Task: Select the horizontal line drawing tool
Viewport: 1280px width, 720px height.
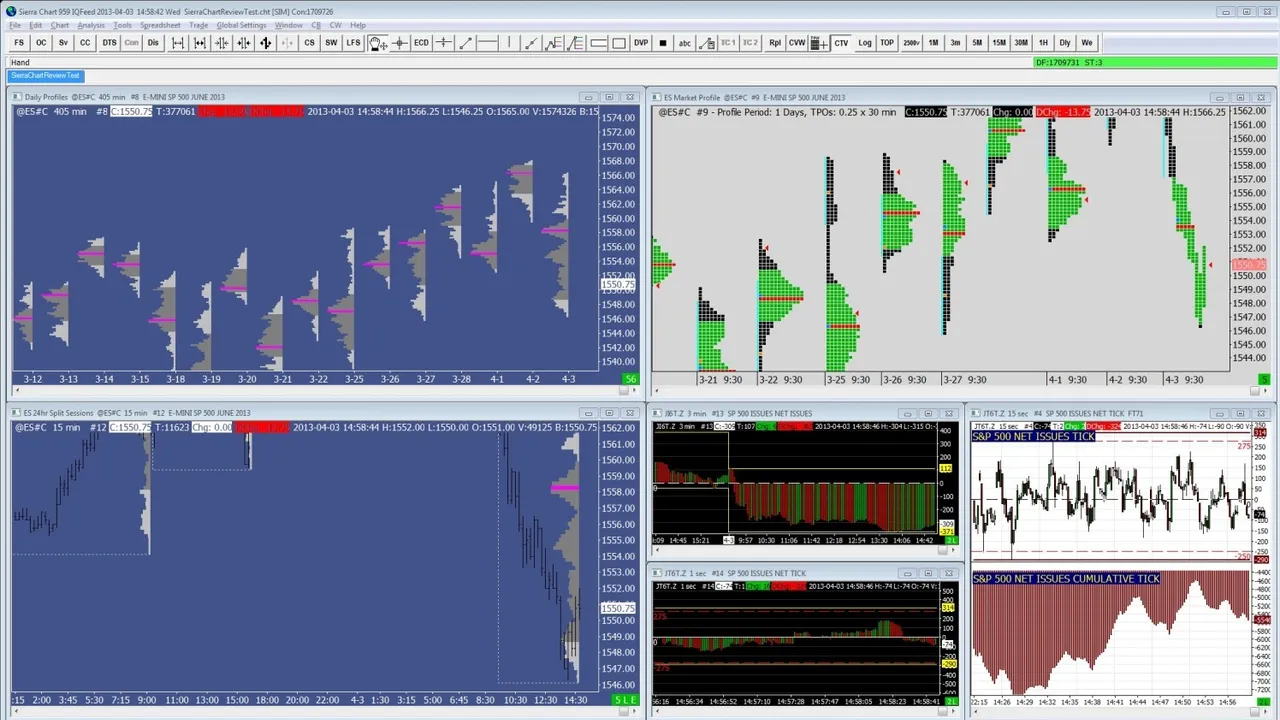Action: pos(488,43)
